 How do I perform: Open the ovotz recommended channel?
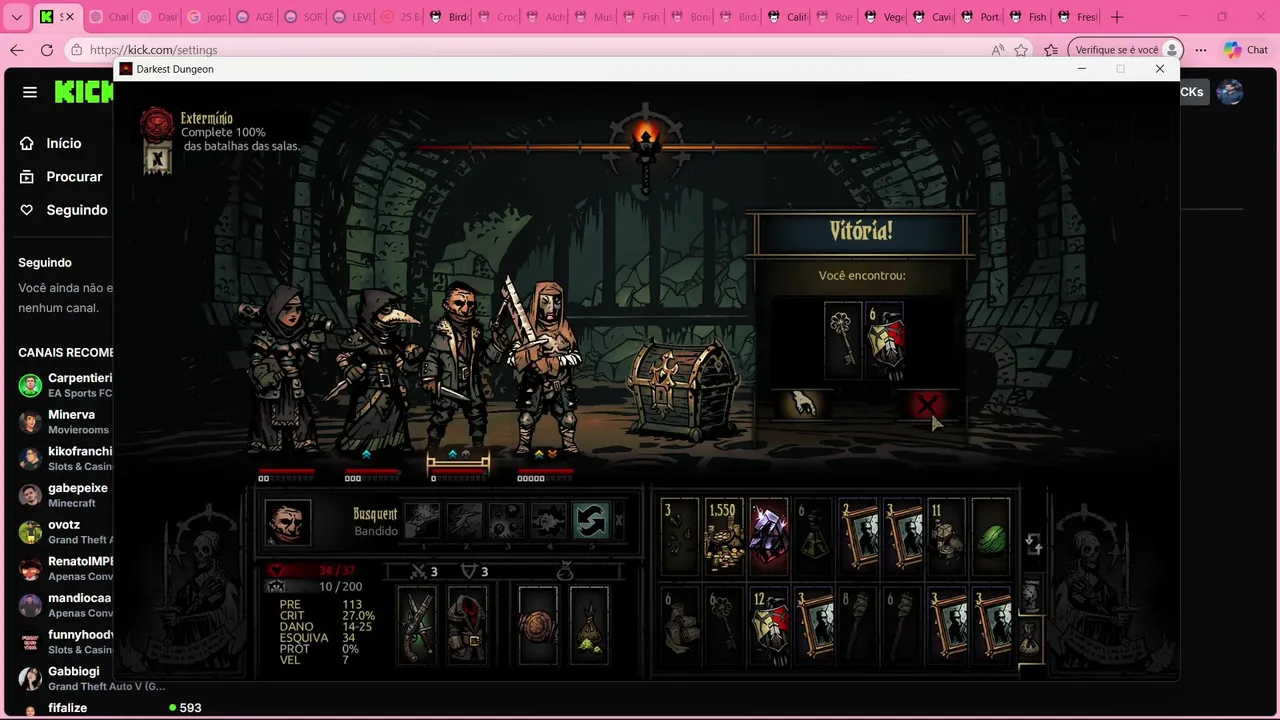(65, 531)
